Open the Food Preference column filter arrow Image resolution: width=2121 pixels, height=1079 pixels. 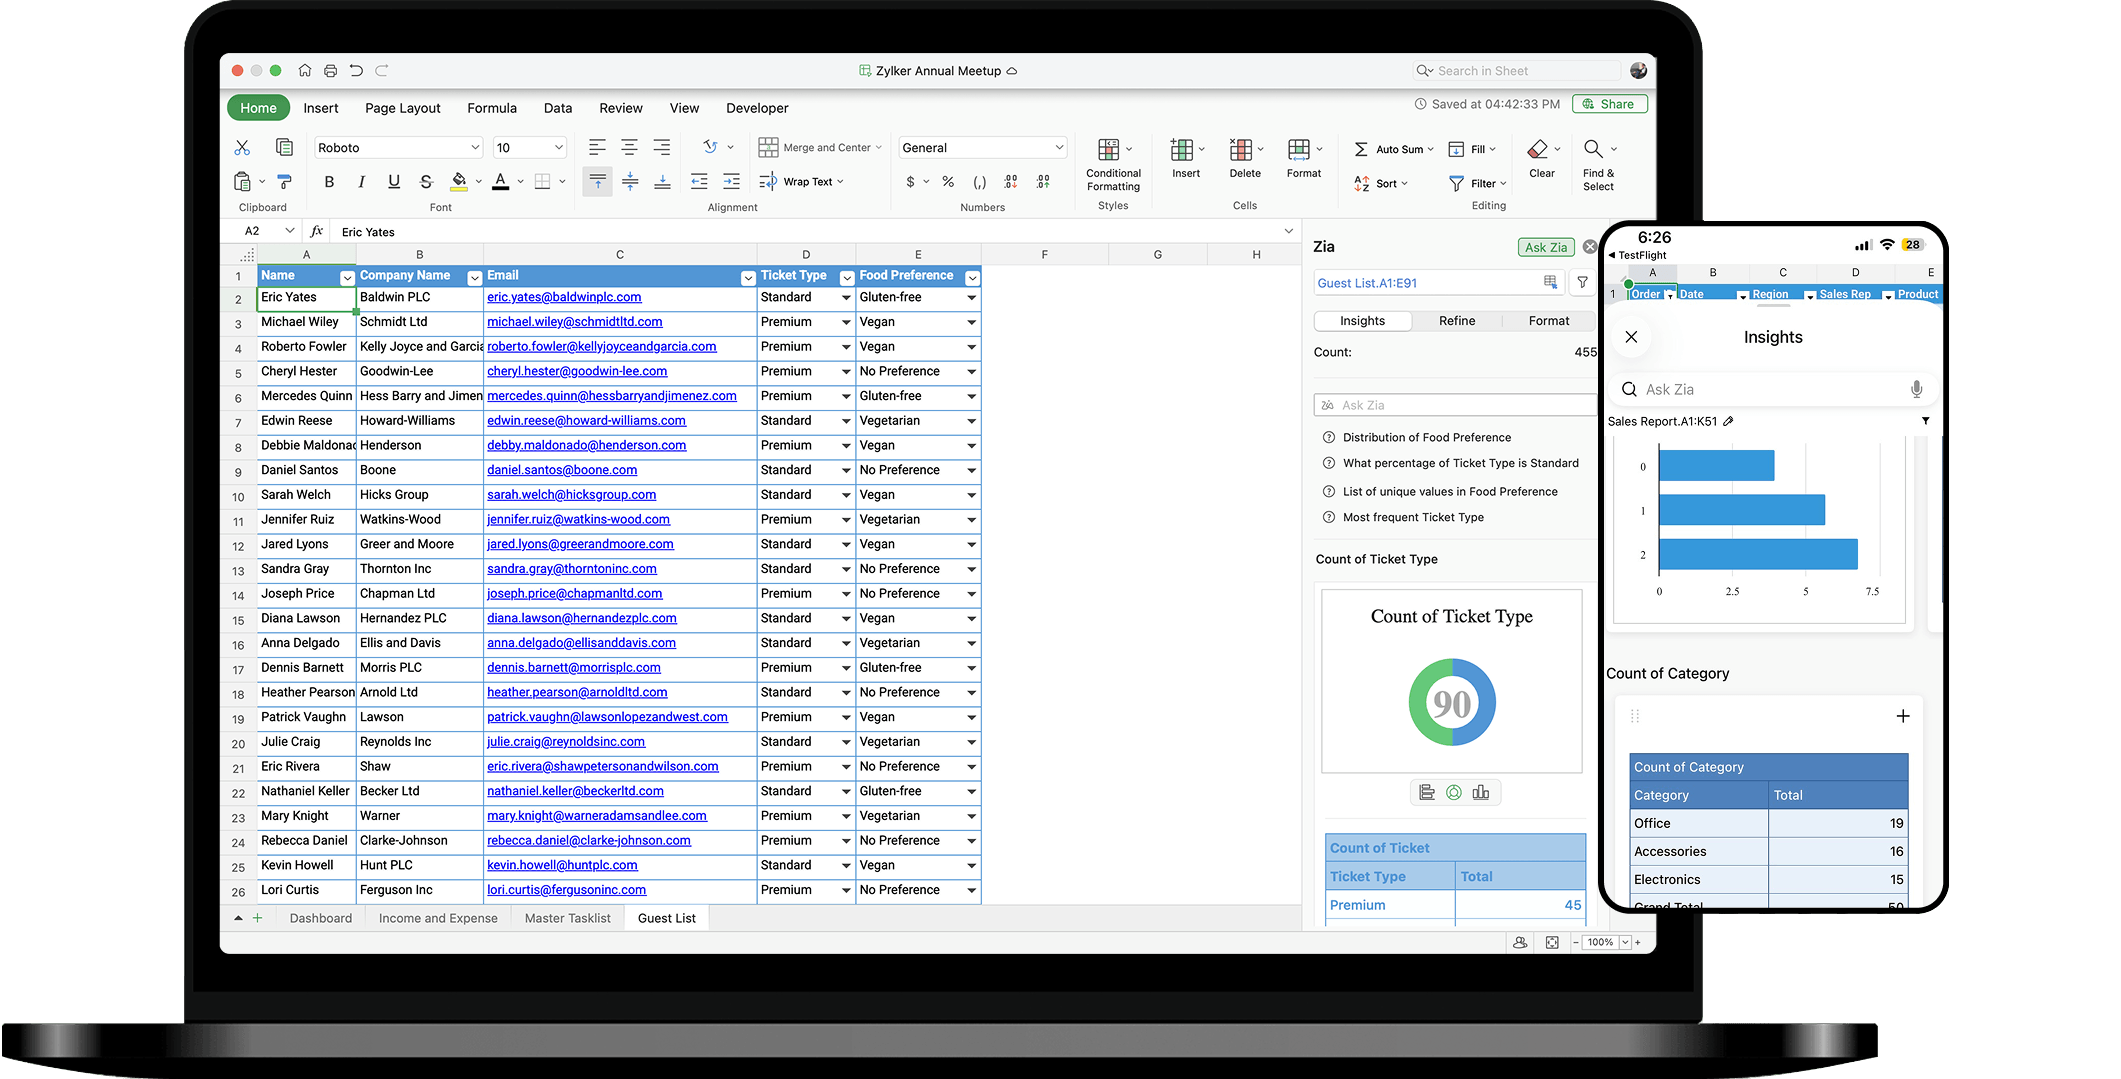(x=971, y=277)
